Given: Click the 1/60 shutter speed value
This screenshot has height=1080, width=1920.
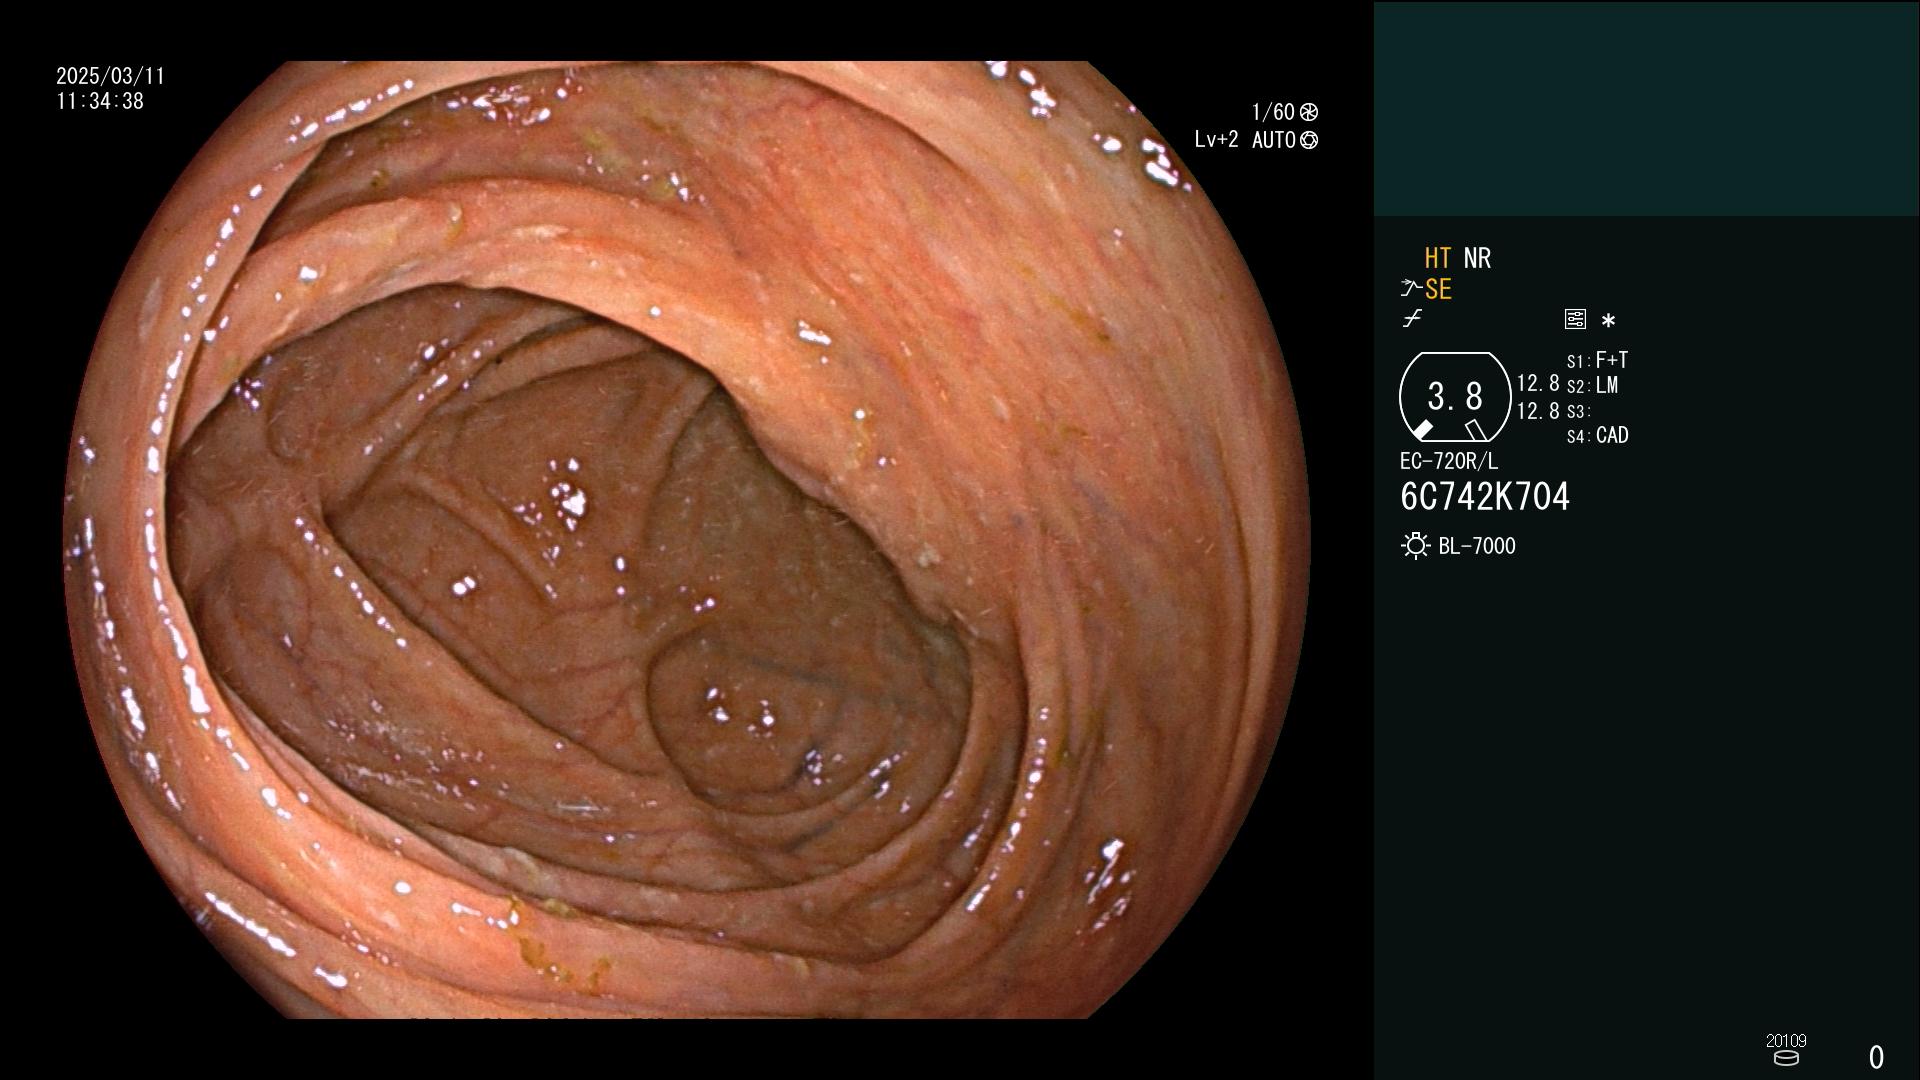Looking at the screenshot, I should point(1273,112).
